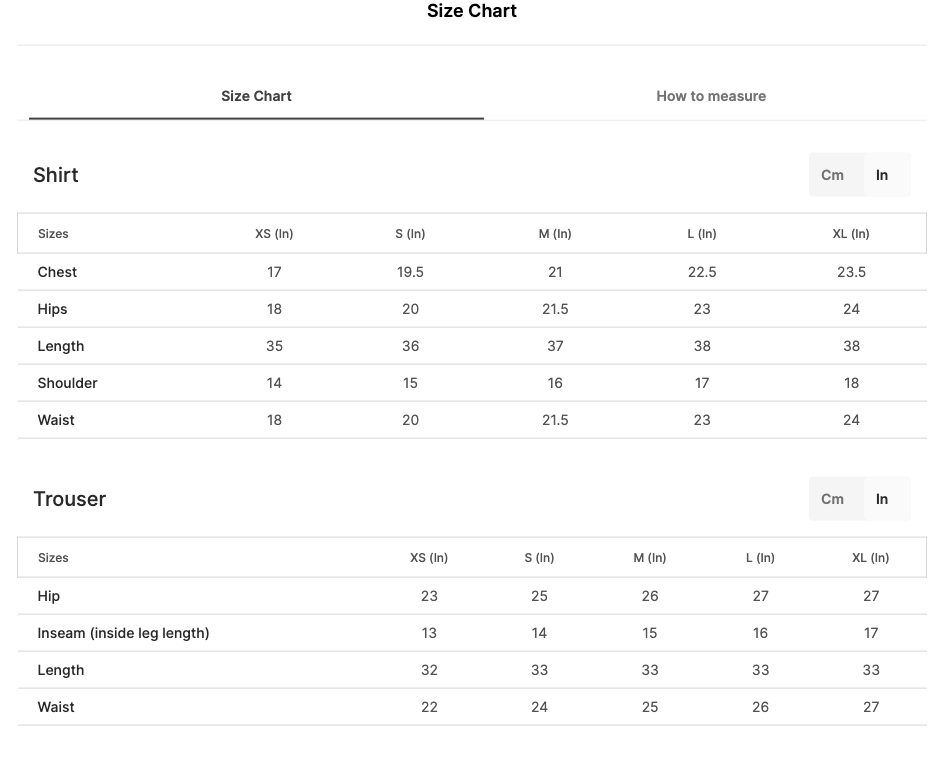This screenshot has width=946, height=770.
Task: Click the Trouser Length row label
Action: pos(61,670)
